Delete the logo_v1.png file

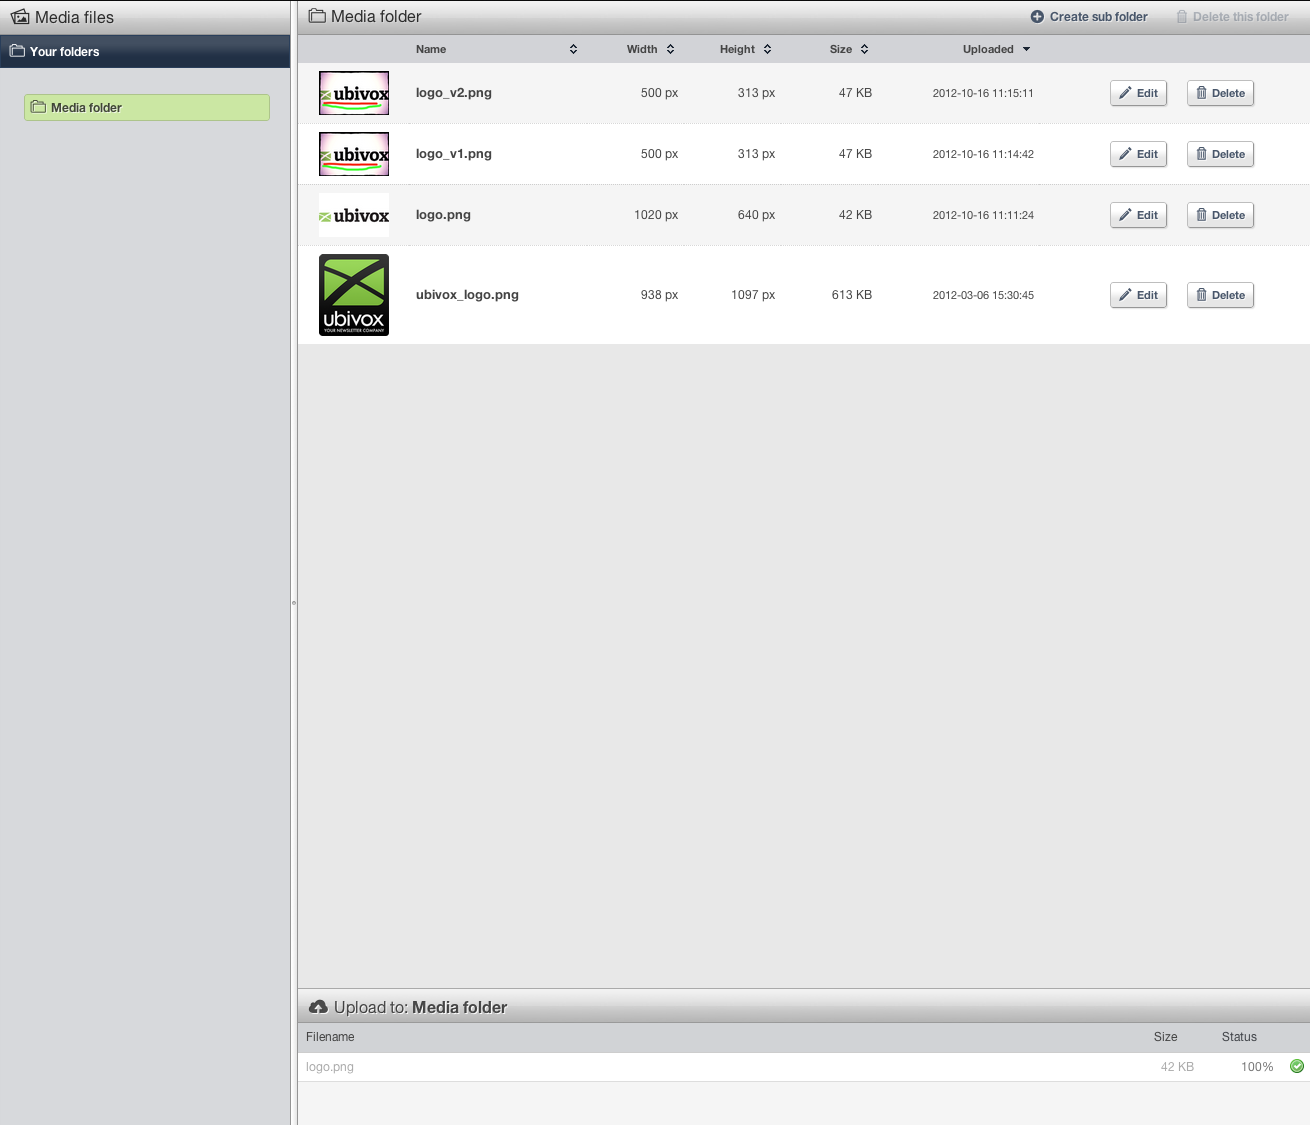(x=1220, y=154)
